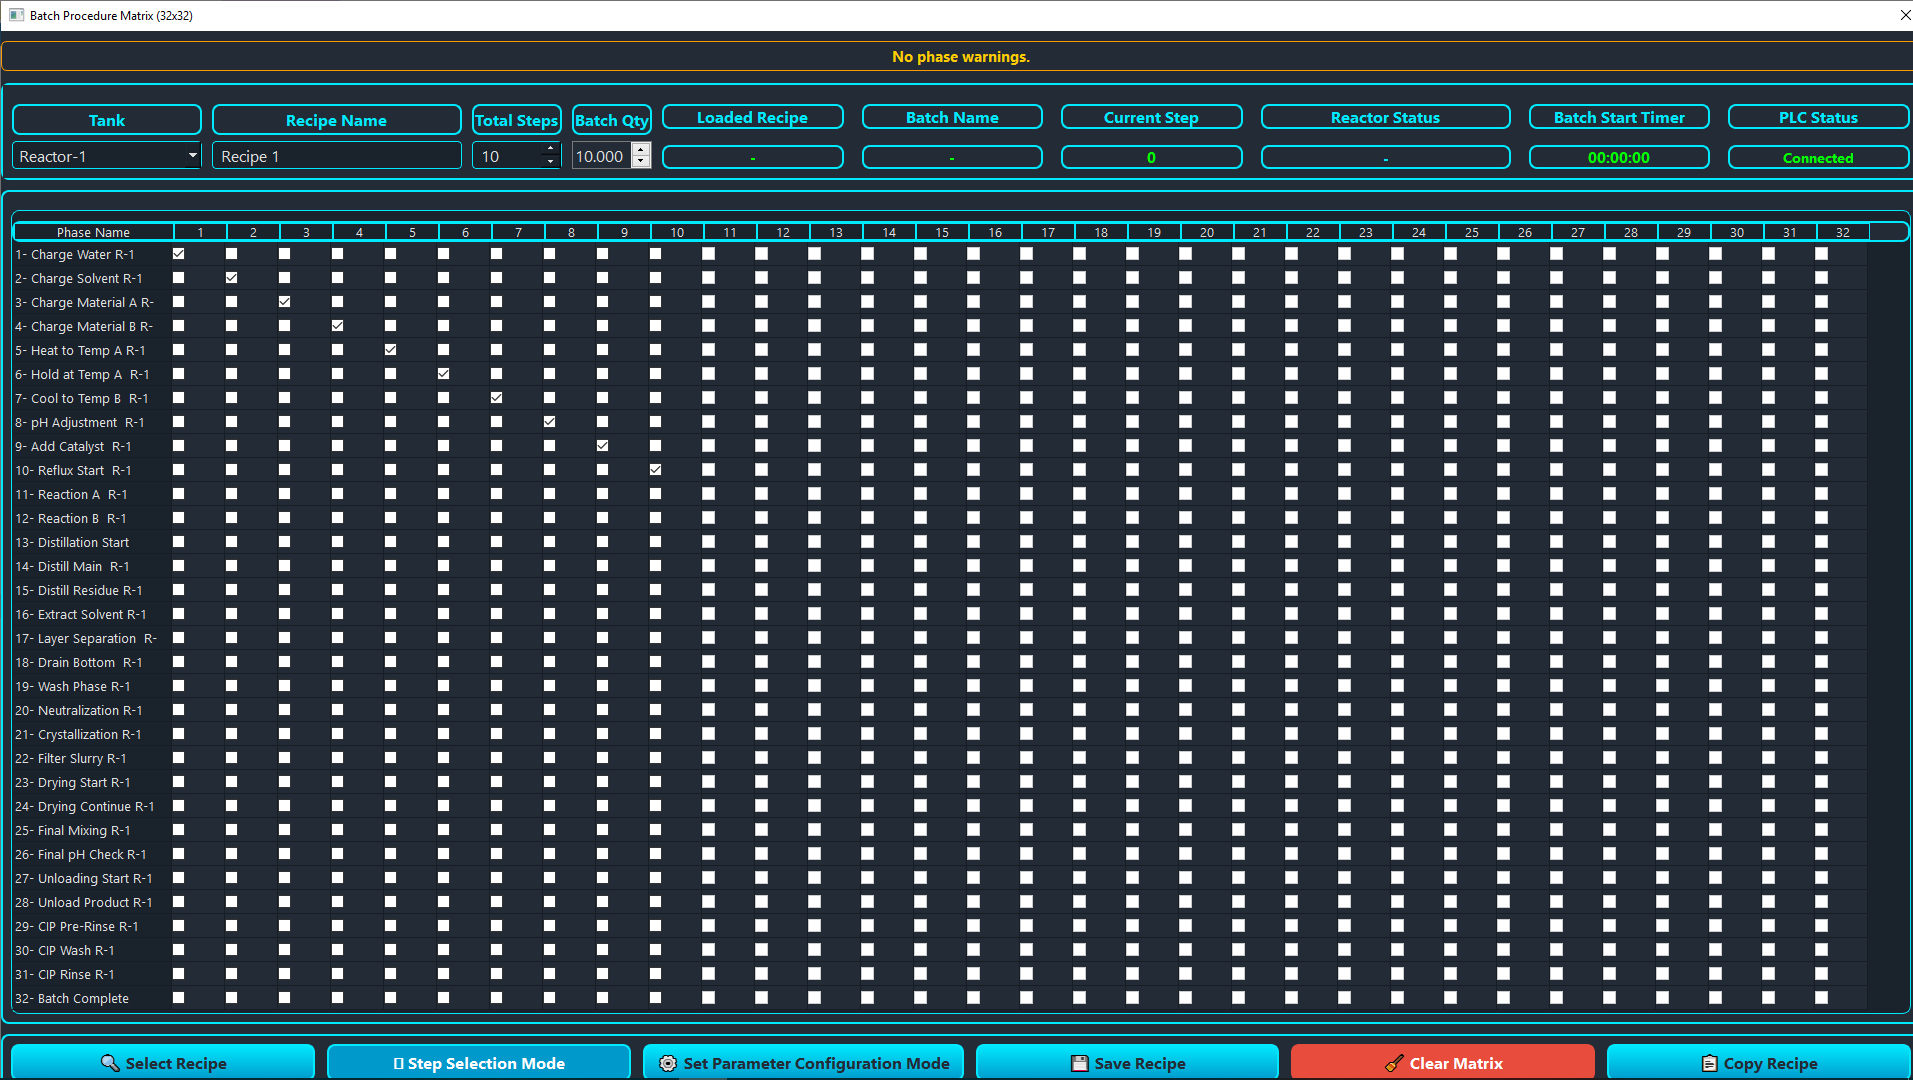Click the Phase Name column header
1913x1080 pixels.
[93, 232]
